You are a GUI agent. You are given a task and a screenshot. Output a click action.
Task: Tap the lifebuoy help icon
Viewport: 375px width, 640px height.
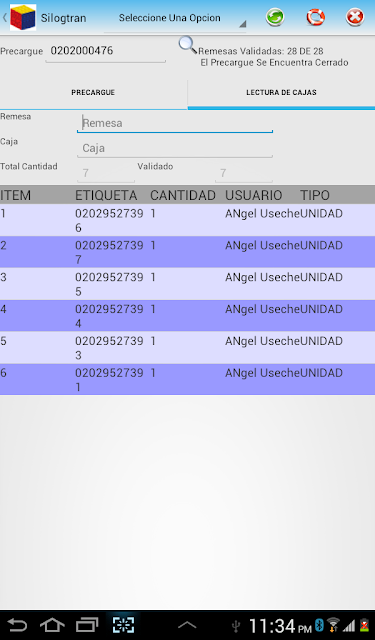315,18
